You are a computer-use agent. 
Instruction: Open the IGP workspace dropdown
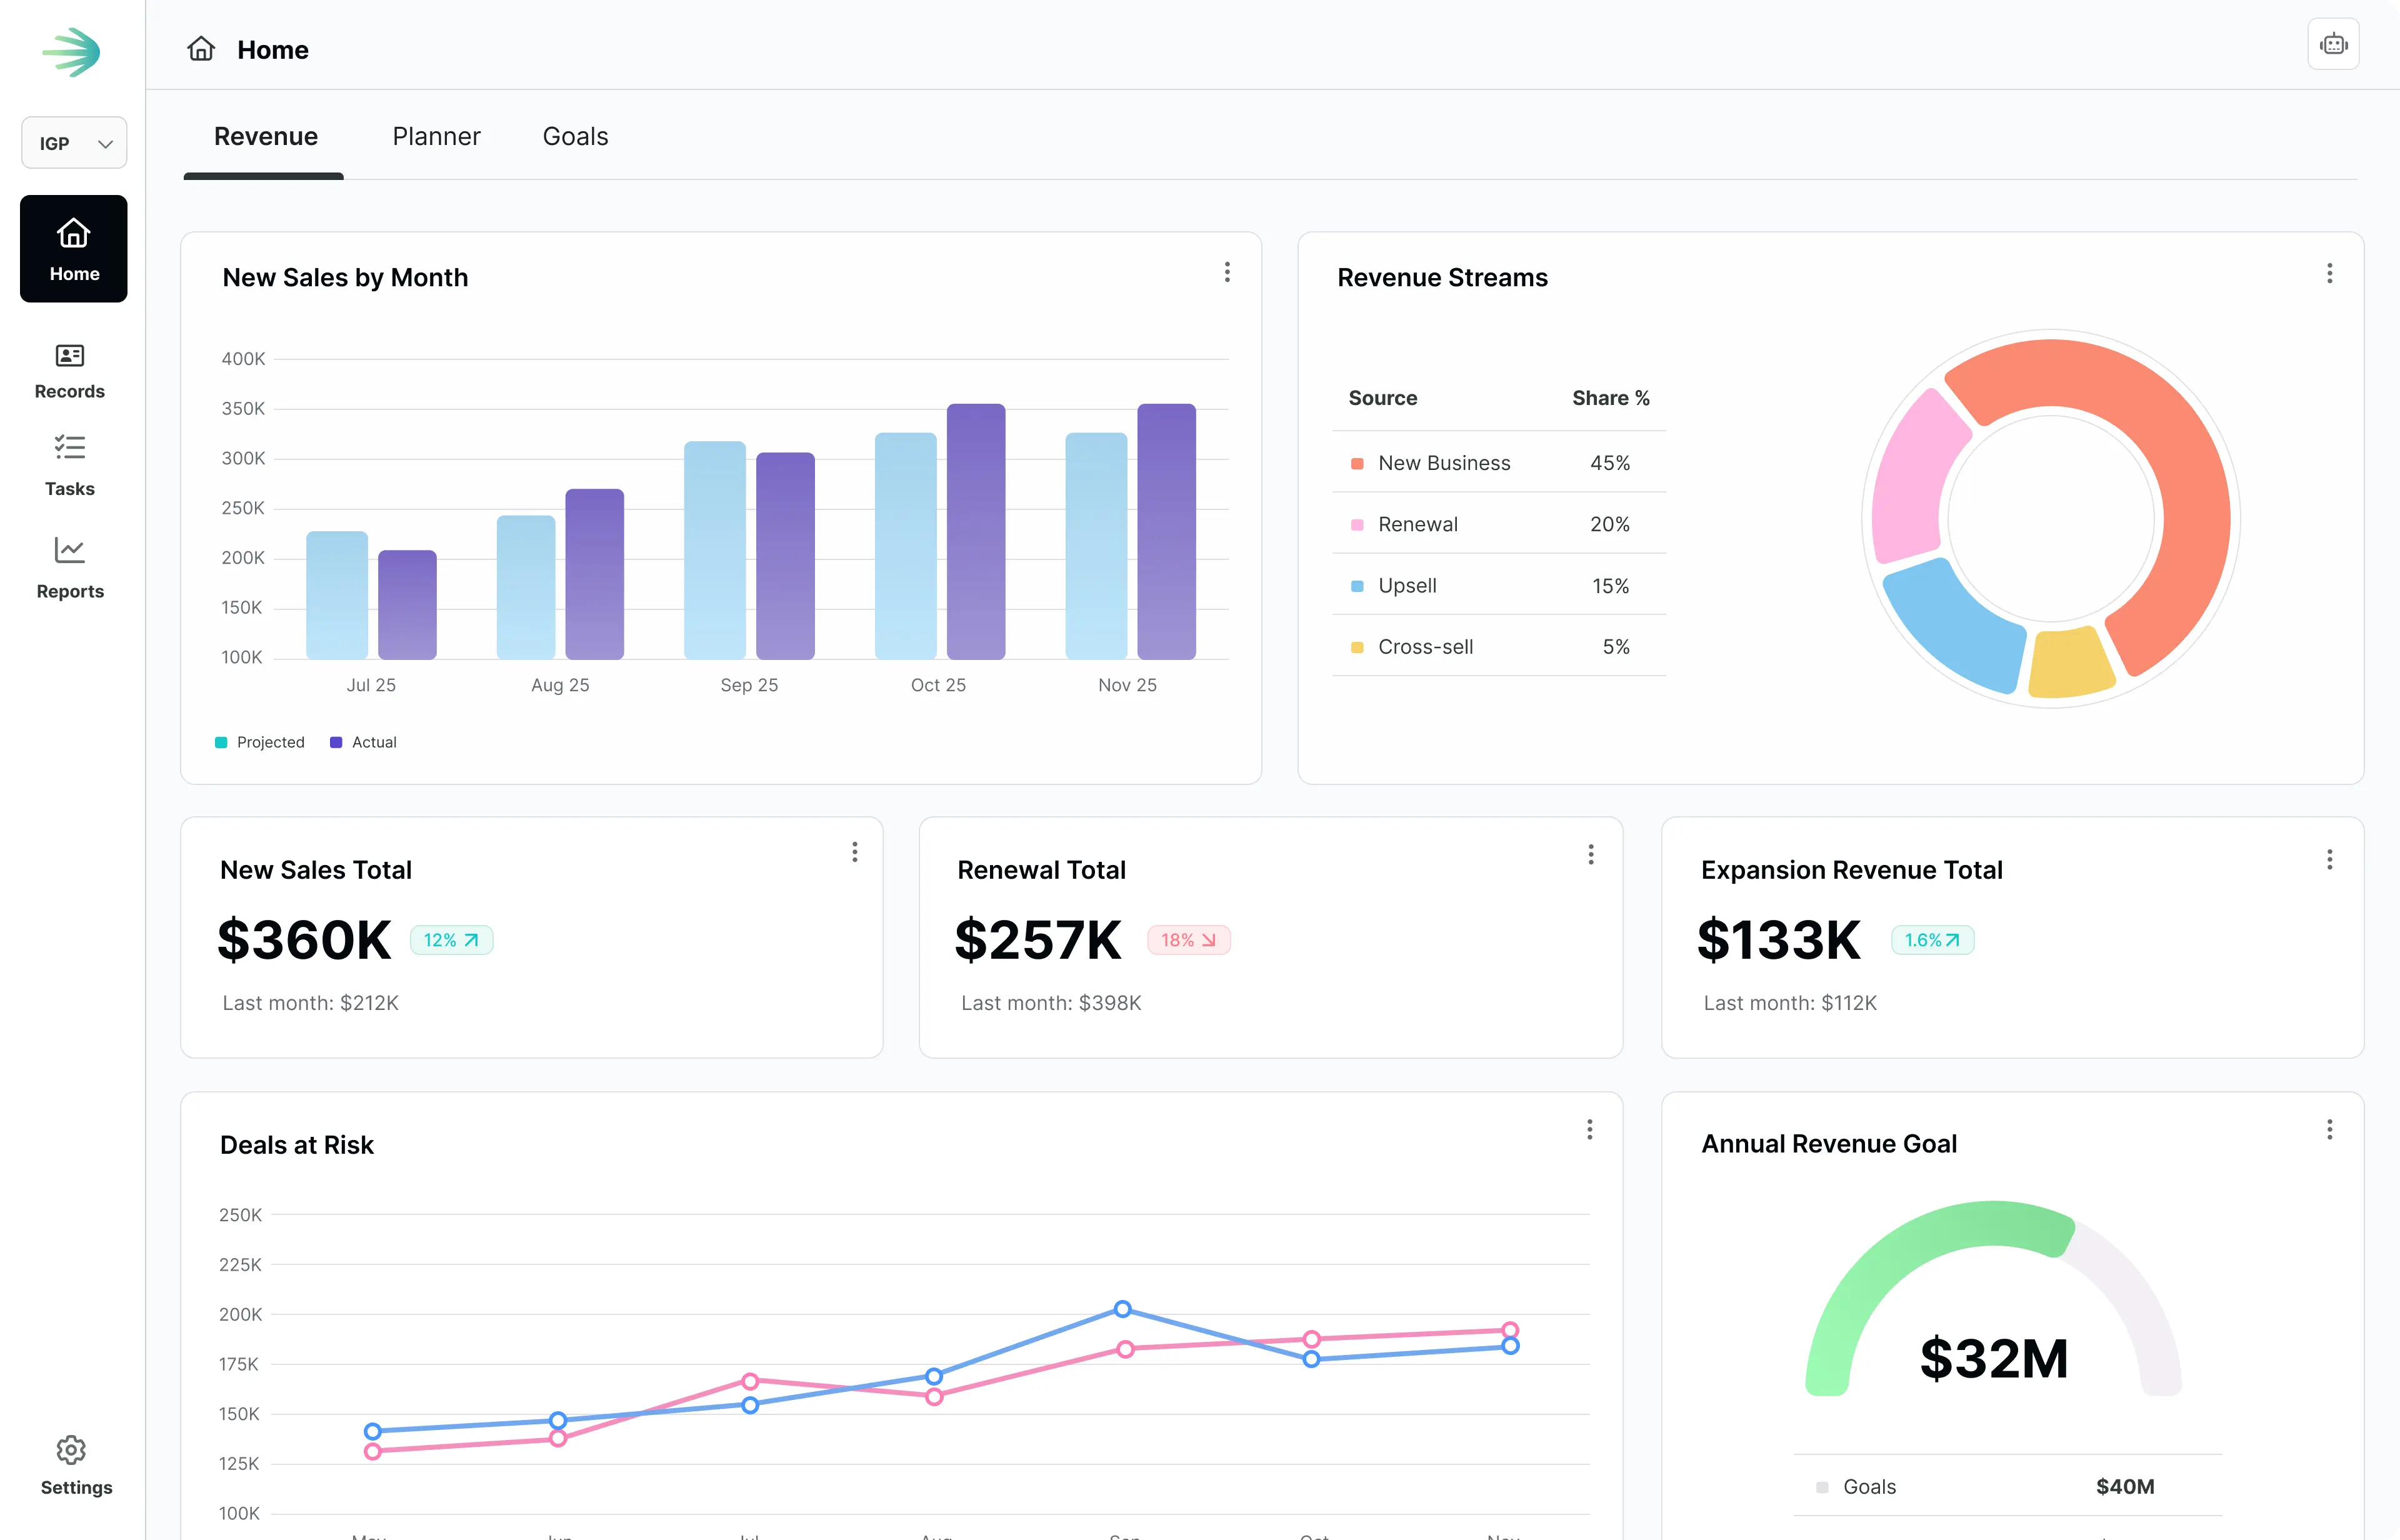pos(73,143)
